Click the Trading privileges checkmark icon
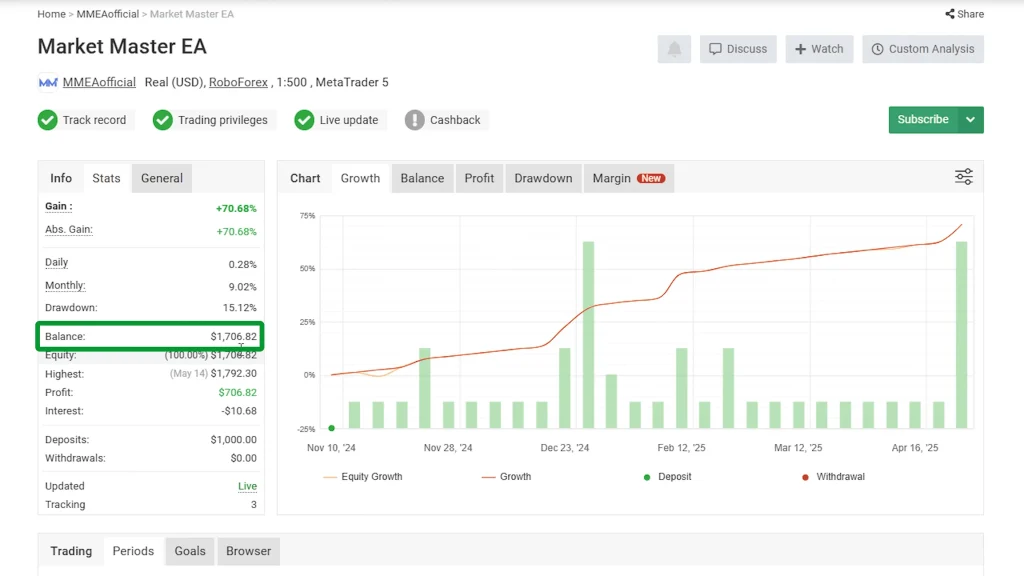This screenshot has height=576, width=1024. point(163,120)
